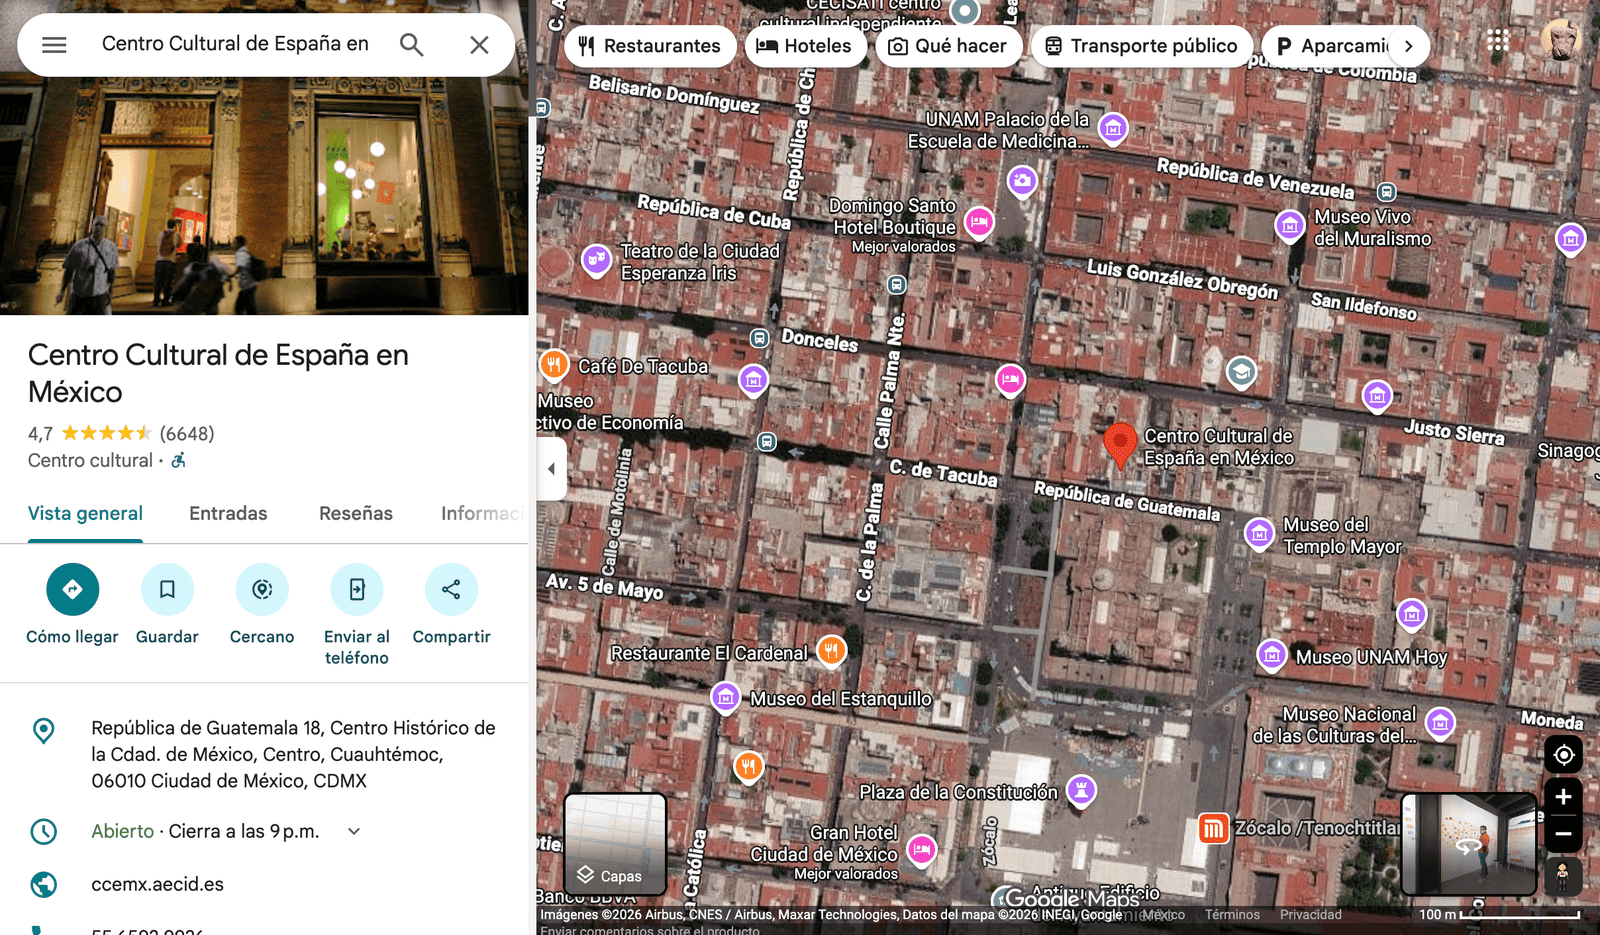Click the opening hours clock icon

44,831
